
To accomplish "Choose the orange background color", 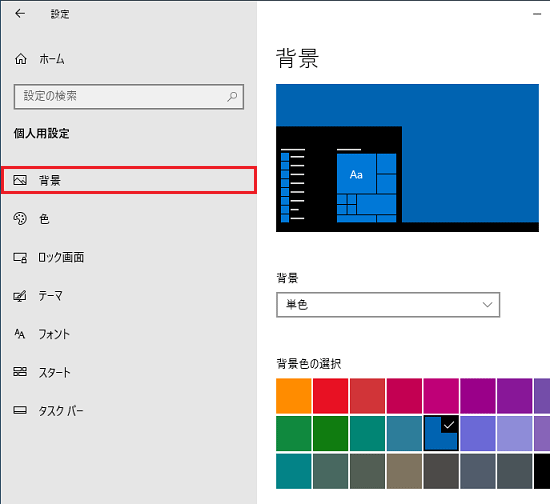I will pyautogui.click(x=294, y=396).
